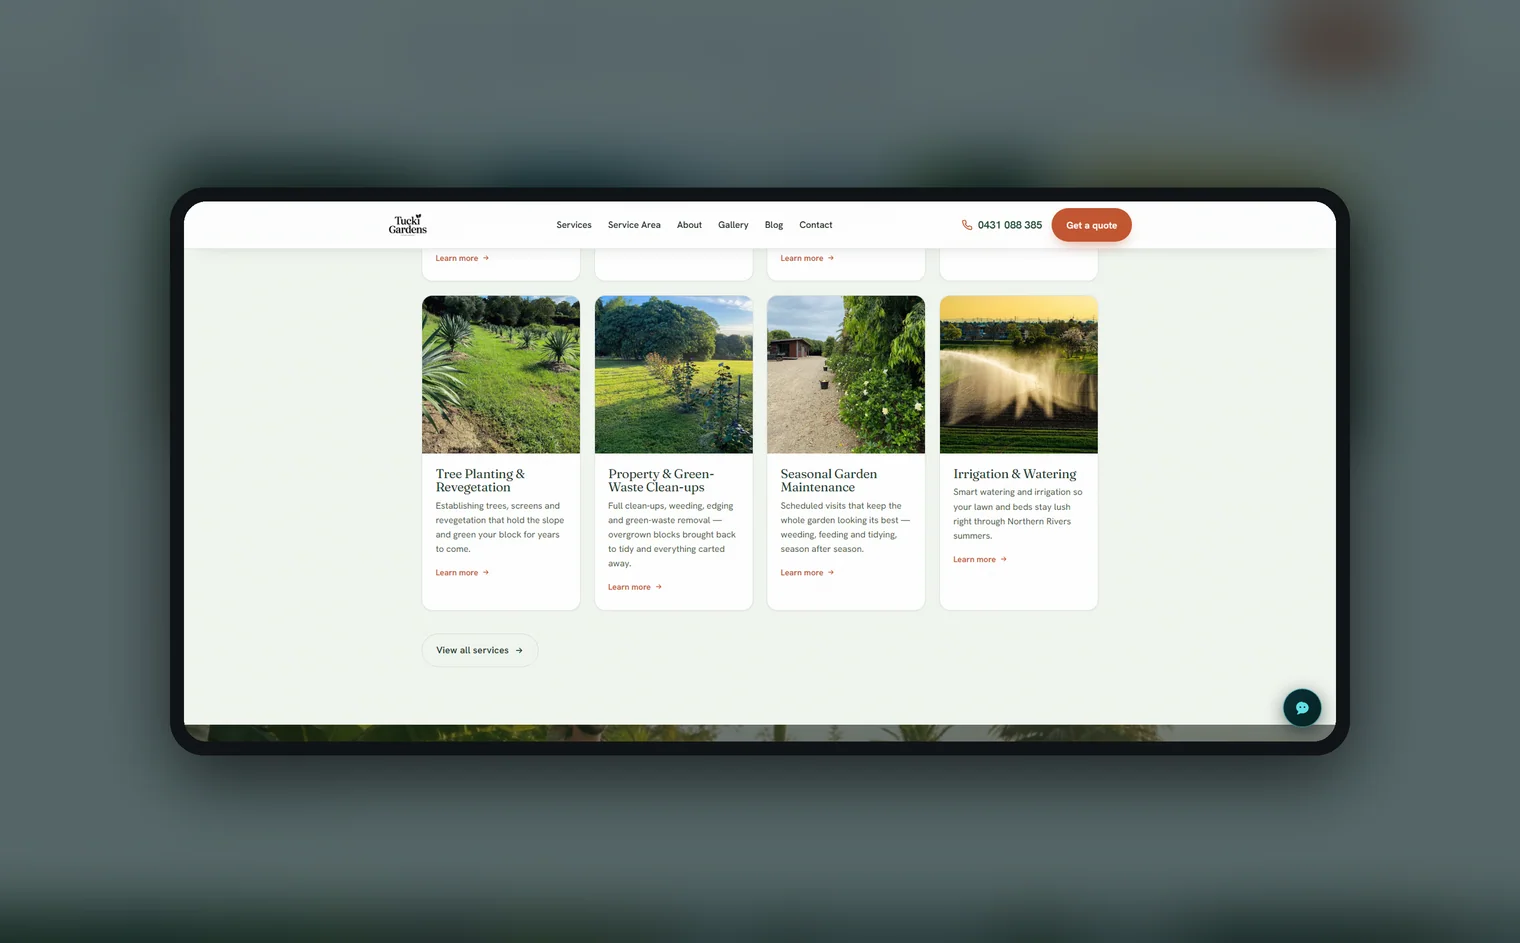Screen dimensions: 1520x943
Task: Learn more about Seasonal Garden Maintenance
Action: click(x=807, y=573)
